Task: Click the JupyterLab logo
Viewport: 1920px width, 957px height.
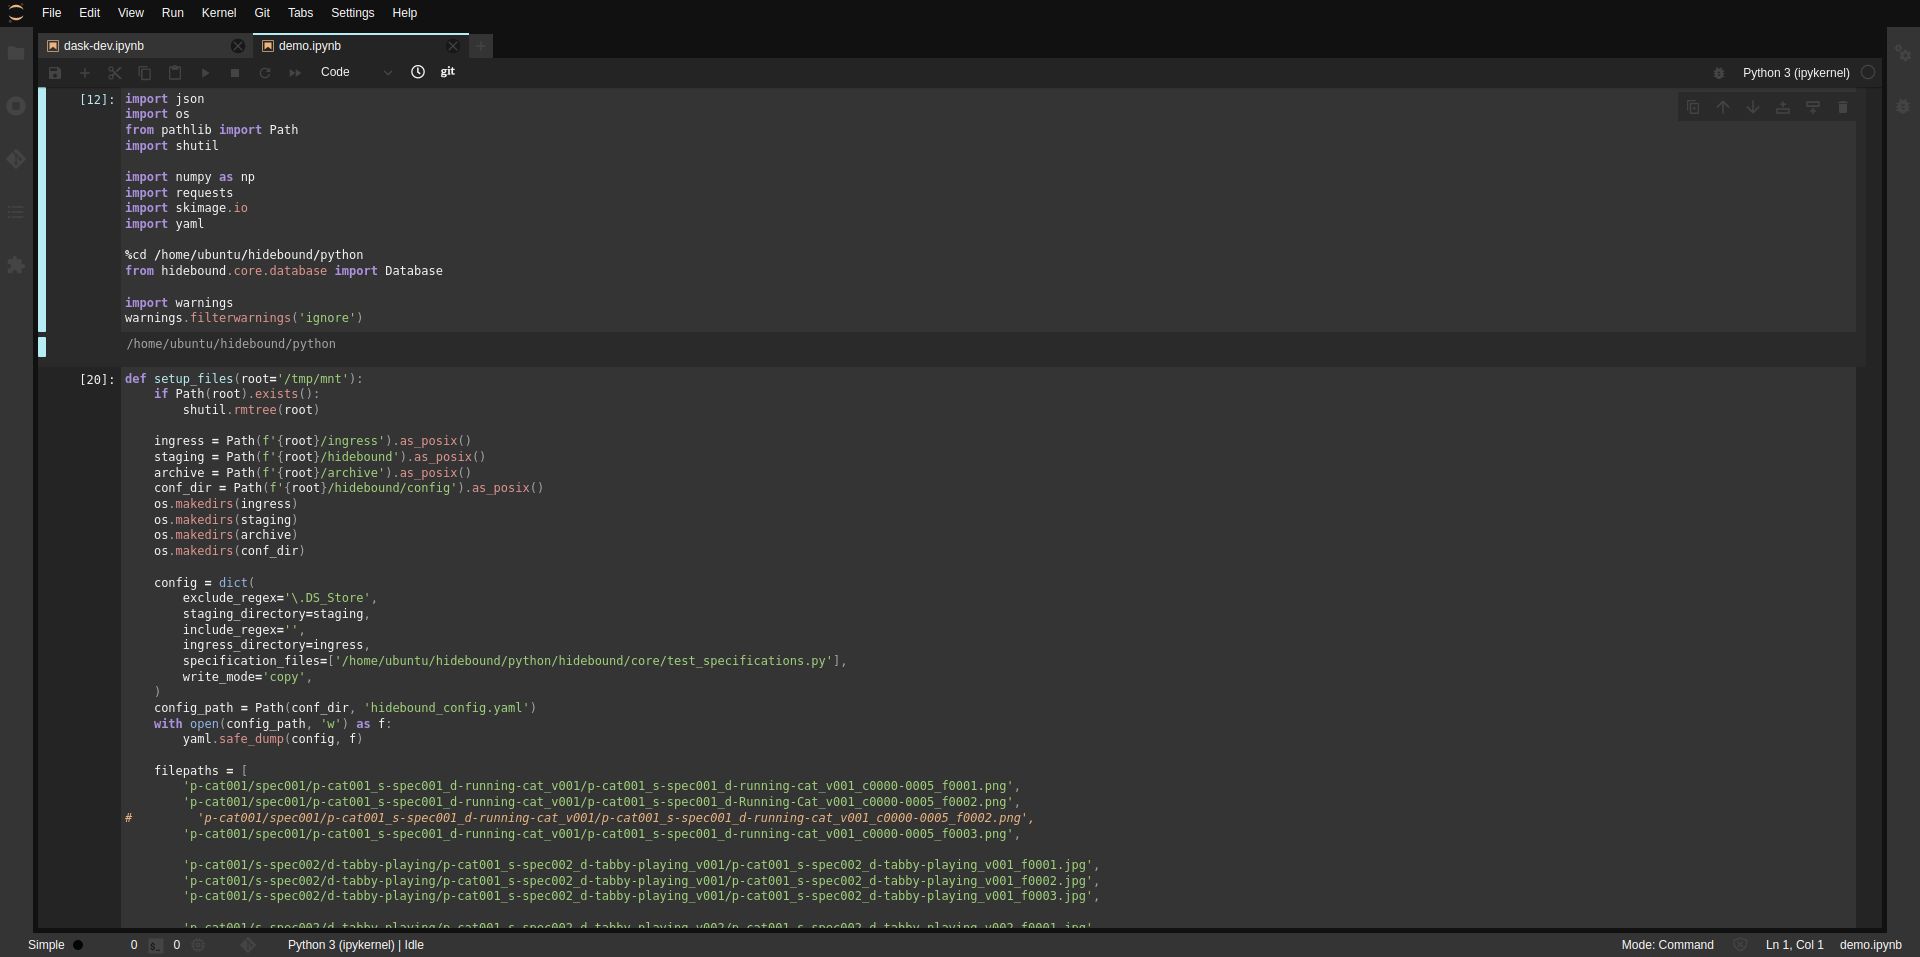Action: coord(16,13)
